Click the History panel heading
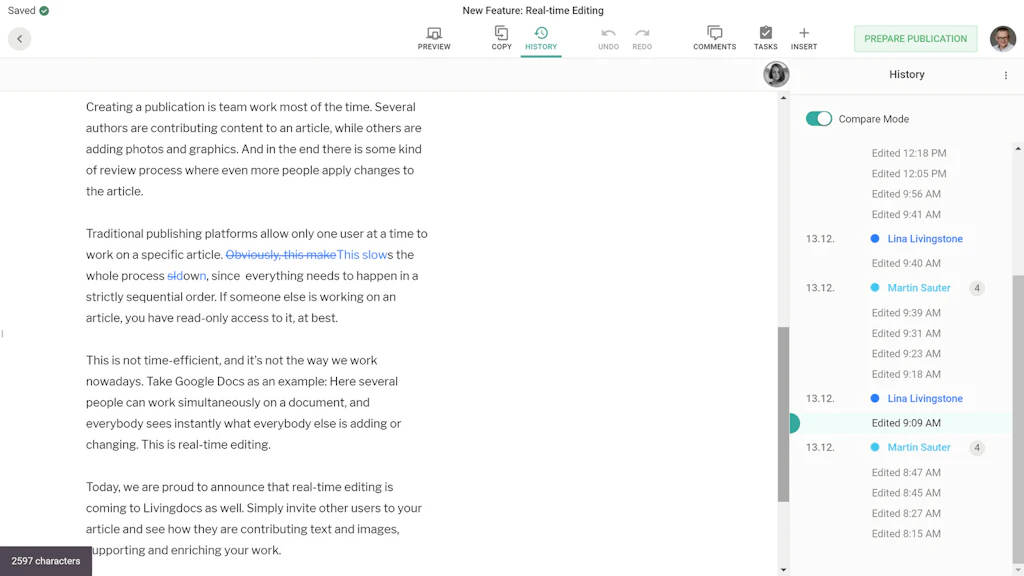 pos(906,74)
